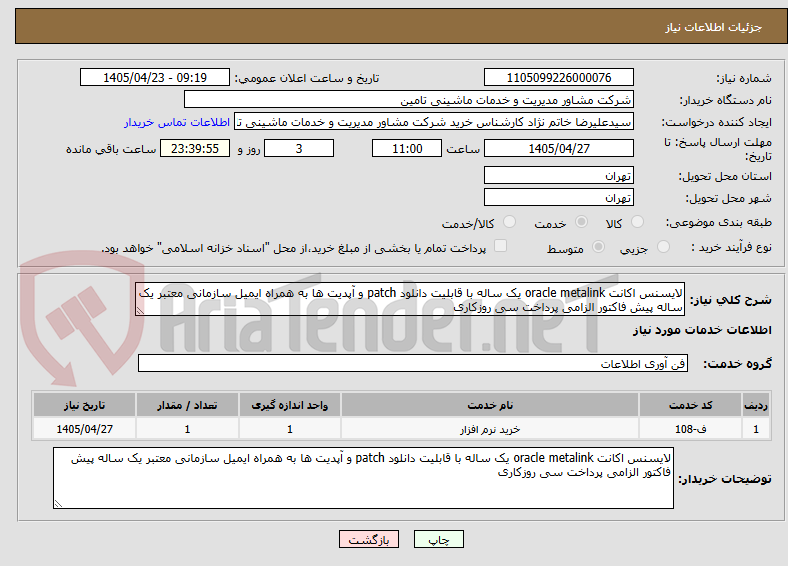Select the کالا/خدمت radio button
Screen dimensions: 788x566
509,222
